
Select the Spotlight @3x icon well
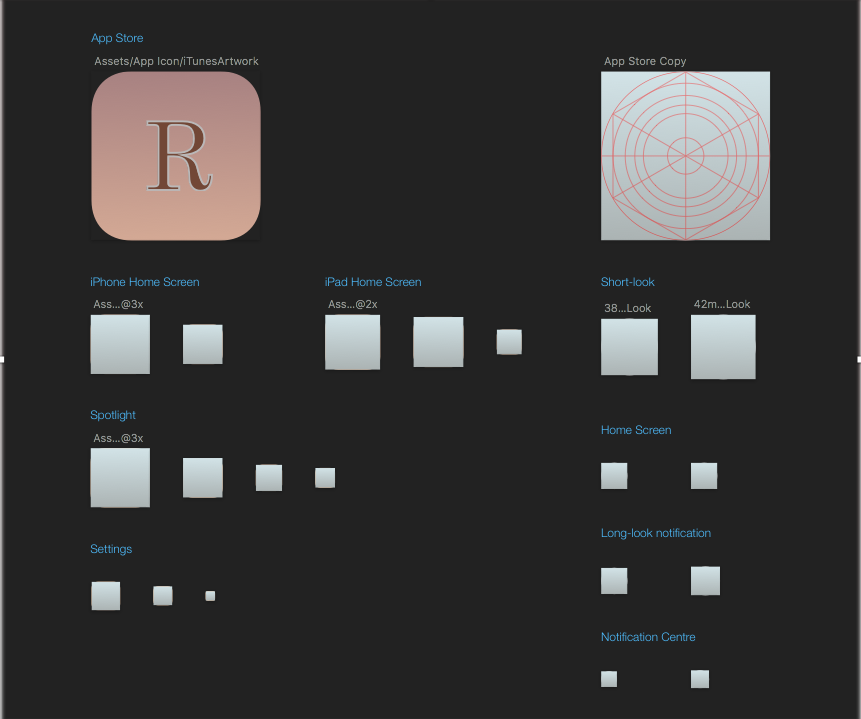point(120,477)
